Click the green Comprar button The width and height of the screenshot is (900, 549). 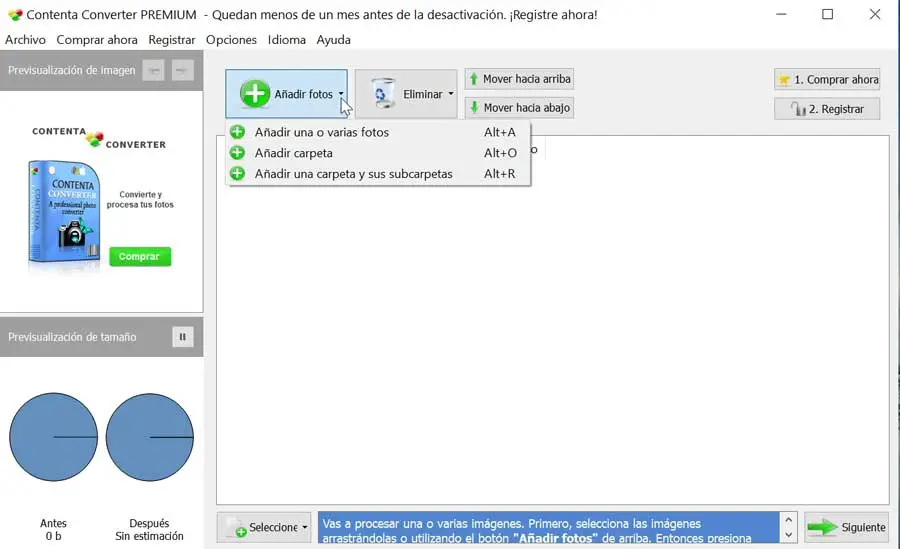click(x=140, y=257)
